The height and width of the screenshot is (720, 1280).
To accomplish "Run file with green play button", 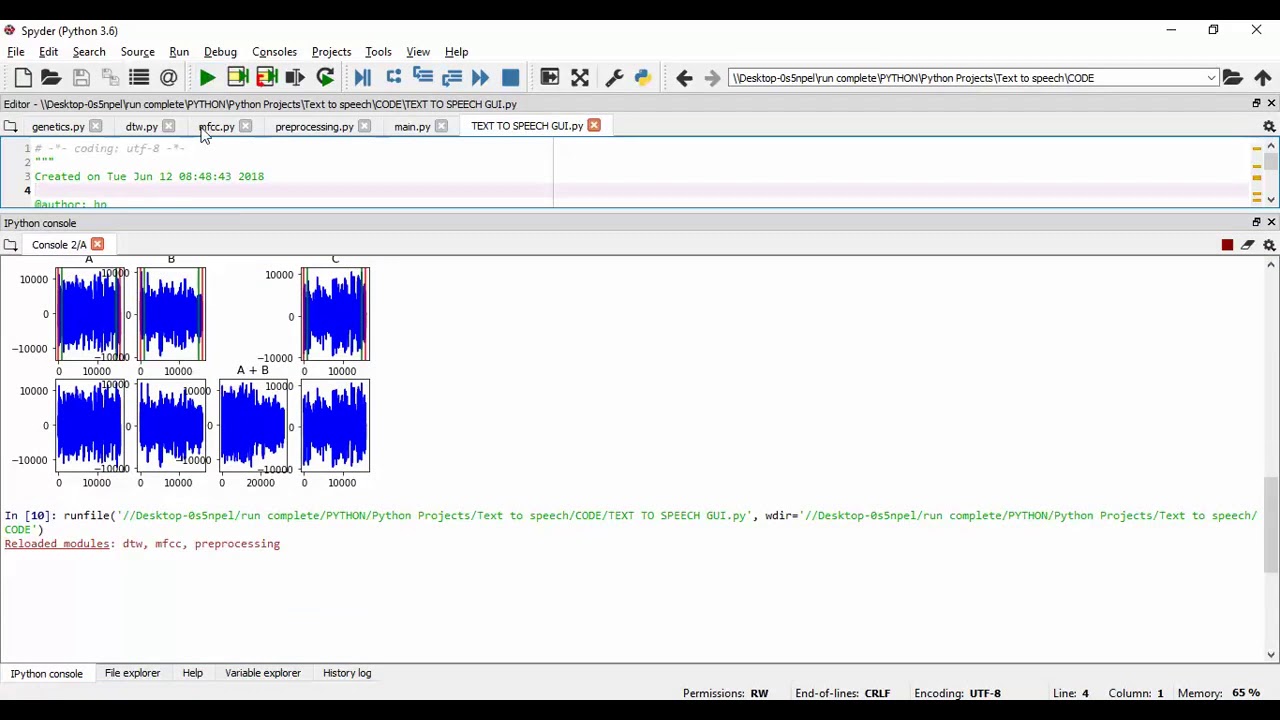I will point(207,78).
